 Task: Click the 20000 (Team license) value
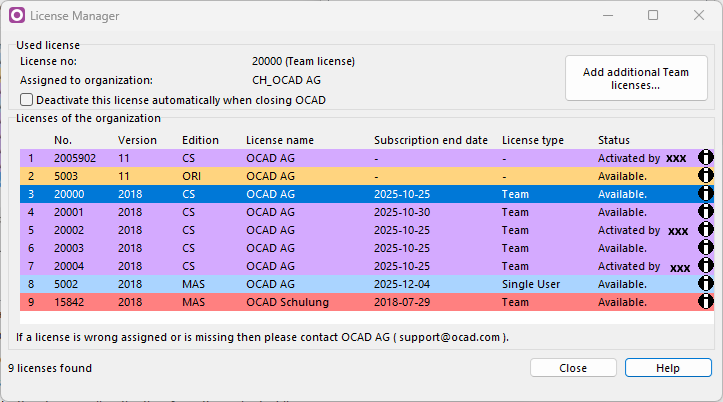click(x=303, y=61)
